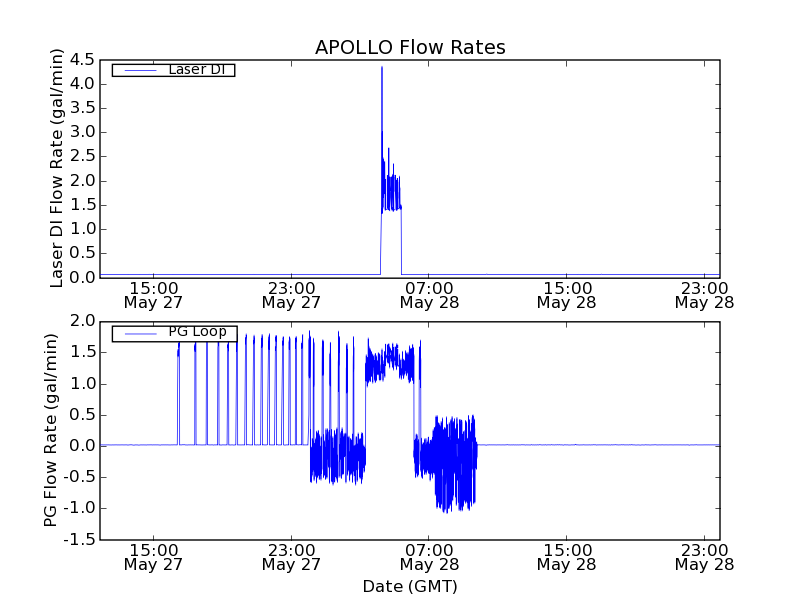The width and height of the screenshot is (800, 600).
Task: Click "23:00 May 27" under the Laser DI plot
Action: (291, 295)
